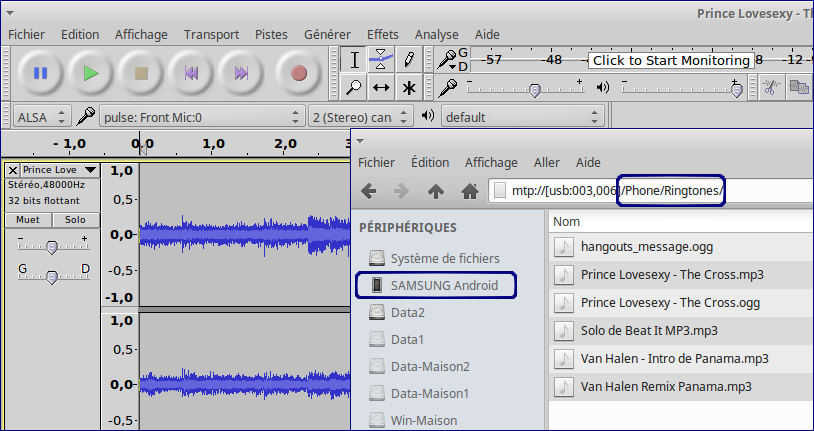Select the Time Shift tool
This screenshot has width=814, height=431.
click(381, 88)
